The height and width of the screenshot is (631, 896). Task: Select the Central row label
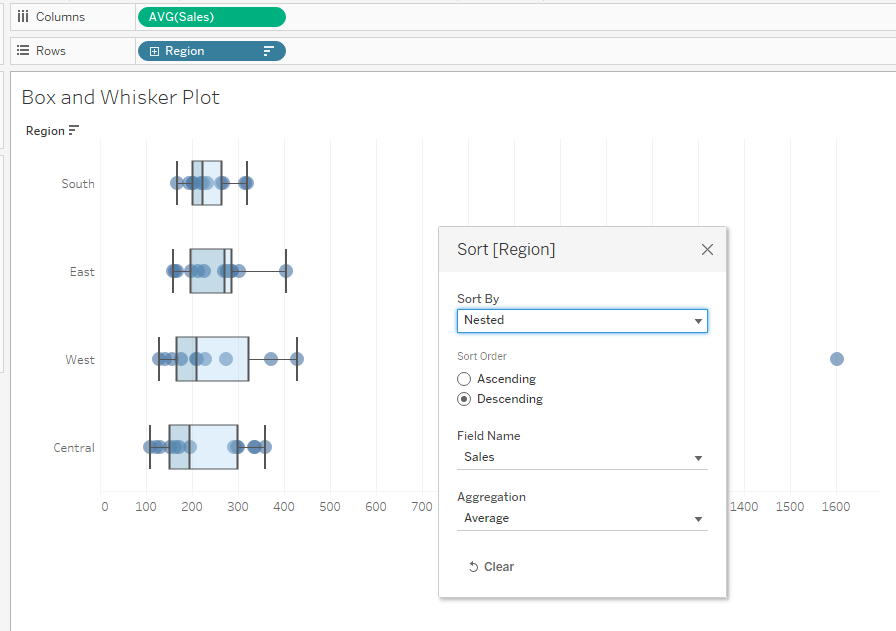click(74, 448)
